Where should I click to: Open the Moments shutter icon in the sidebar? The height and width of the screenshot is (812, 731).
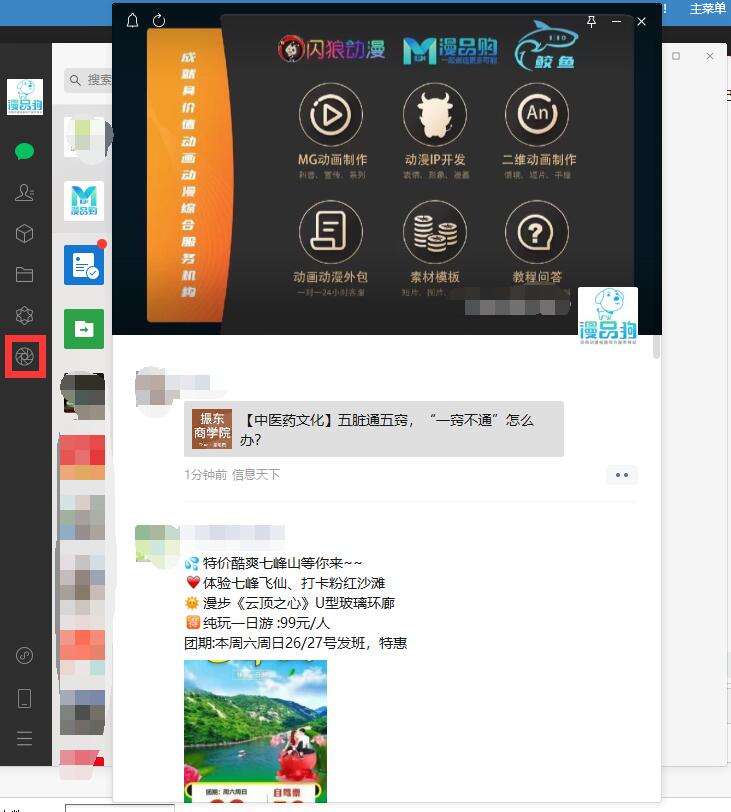[x=25, y=356]
